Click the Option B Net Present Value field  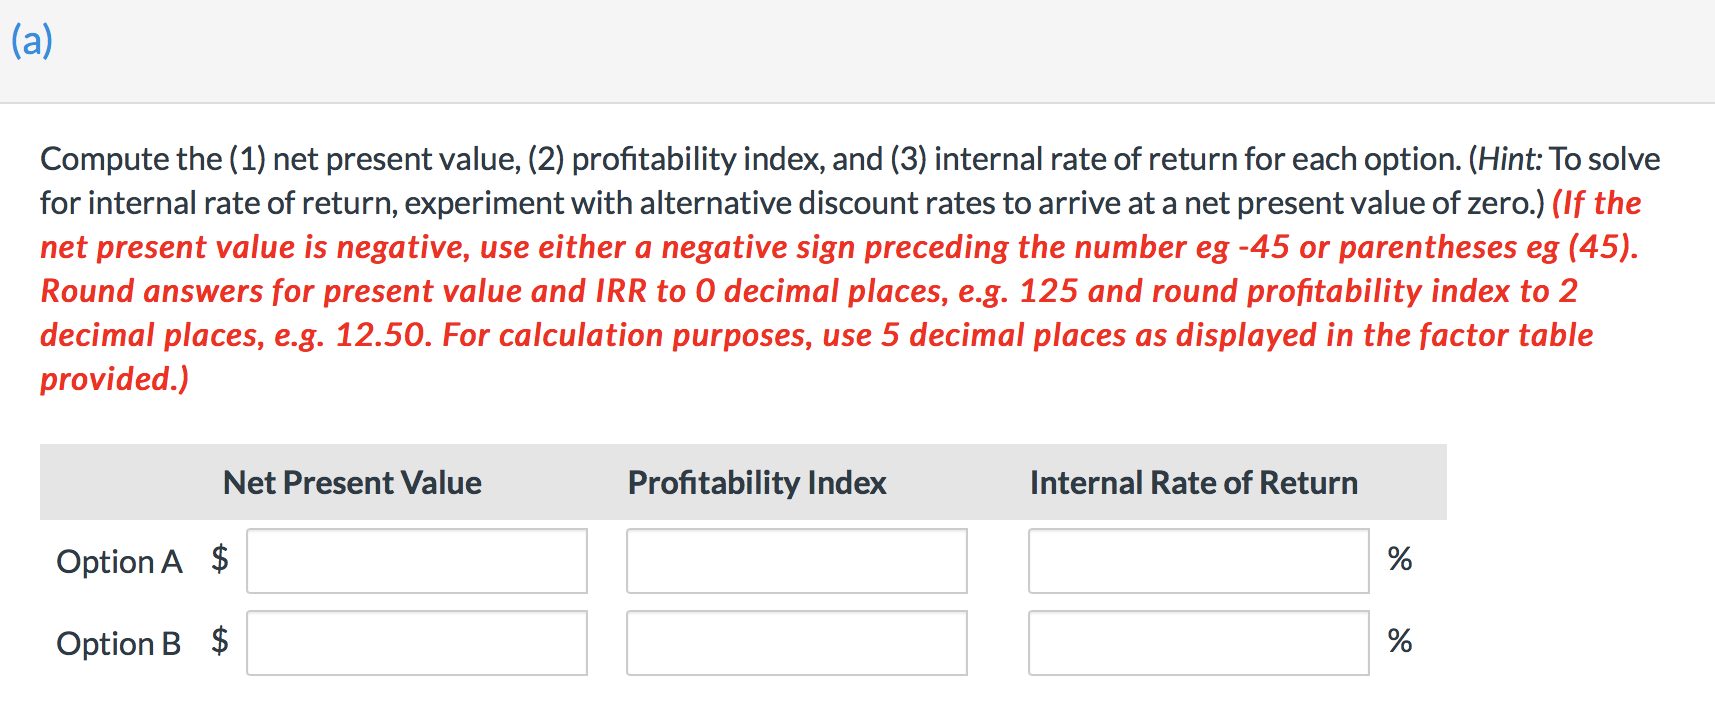(x=417, y=643)
